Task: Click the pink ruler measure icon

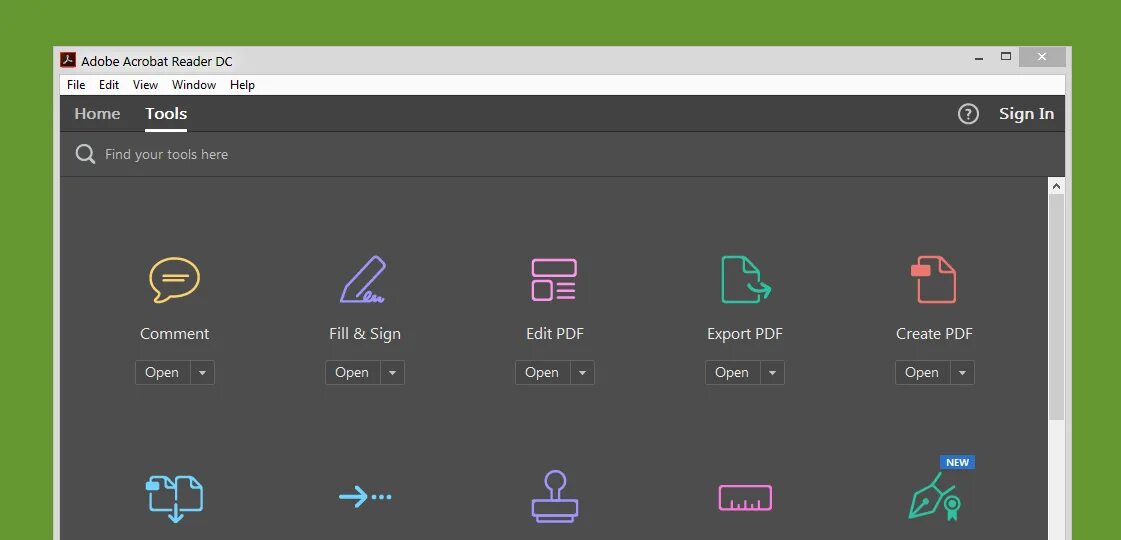Action: [745, 498]
